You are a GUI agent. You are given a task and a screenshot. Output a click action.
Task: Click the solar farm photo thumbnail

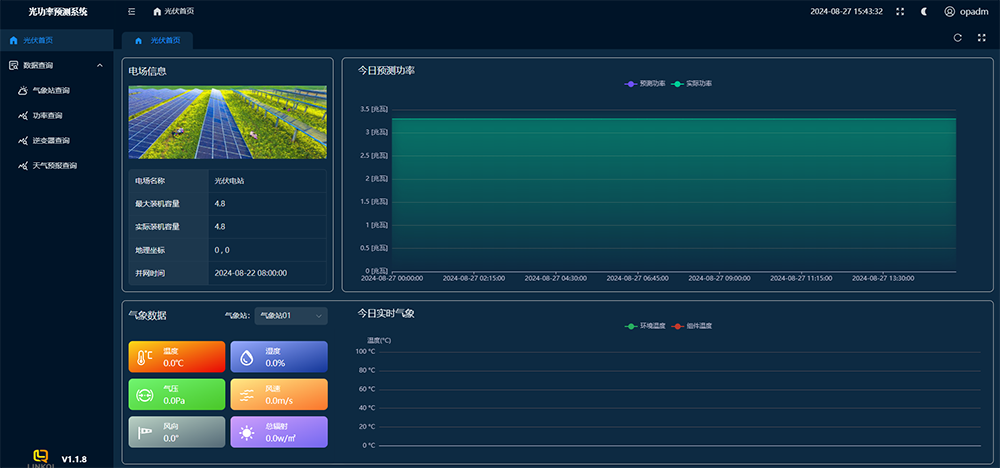tap(227, 122)
